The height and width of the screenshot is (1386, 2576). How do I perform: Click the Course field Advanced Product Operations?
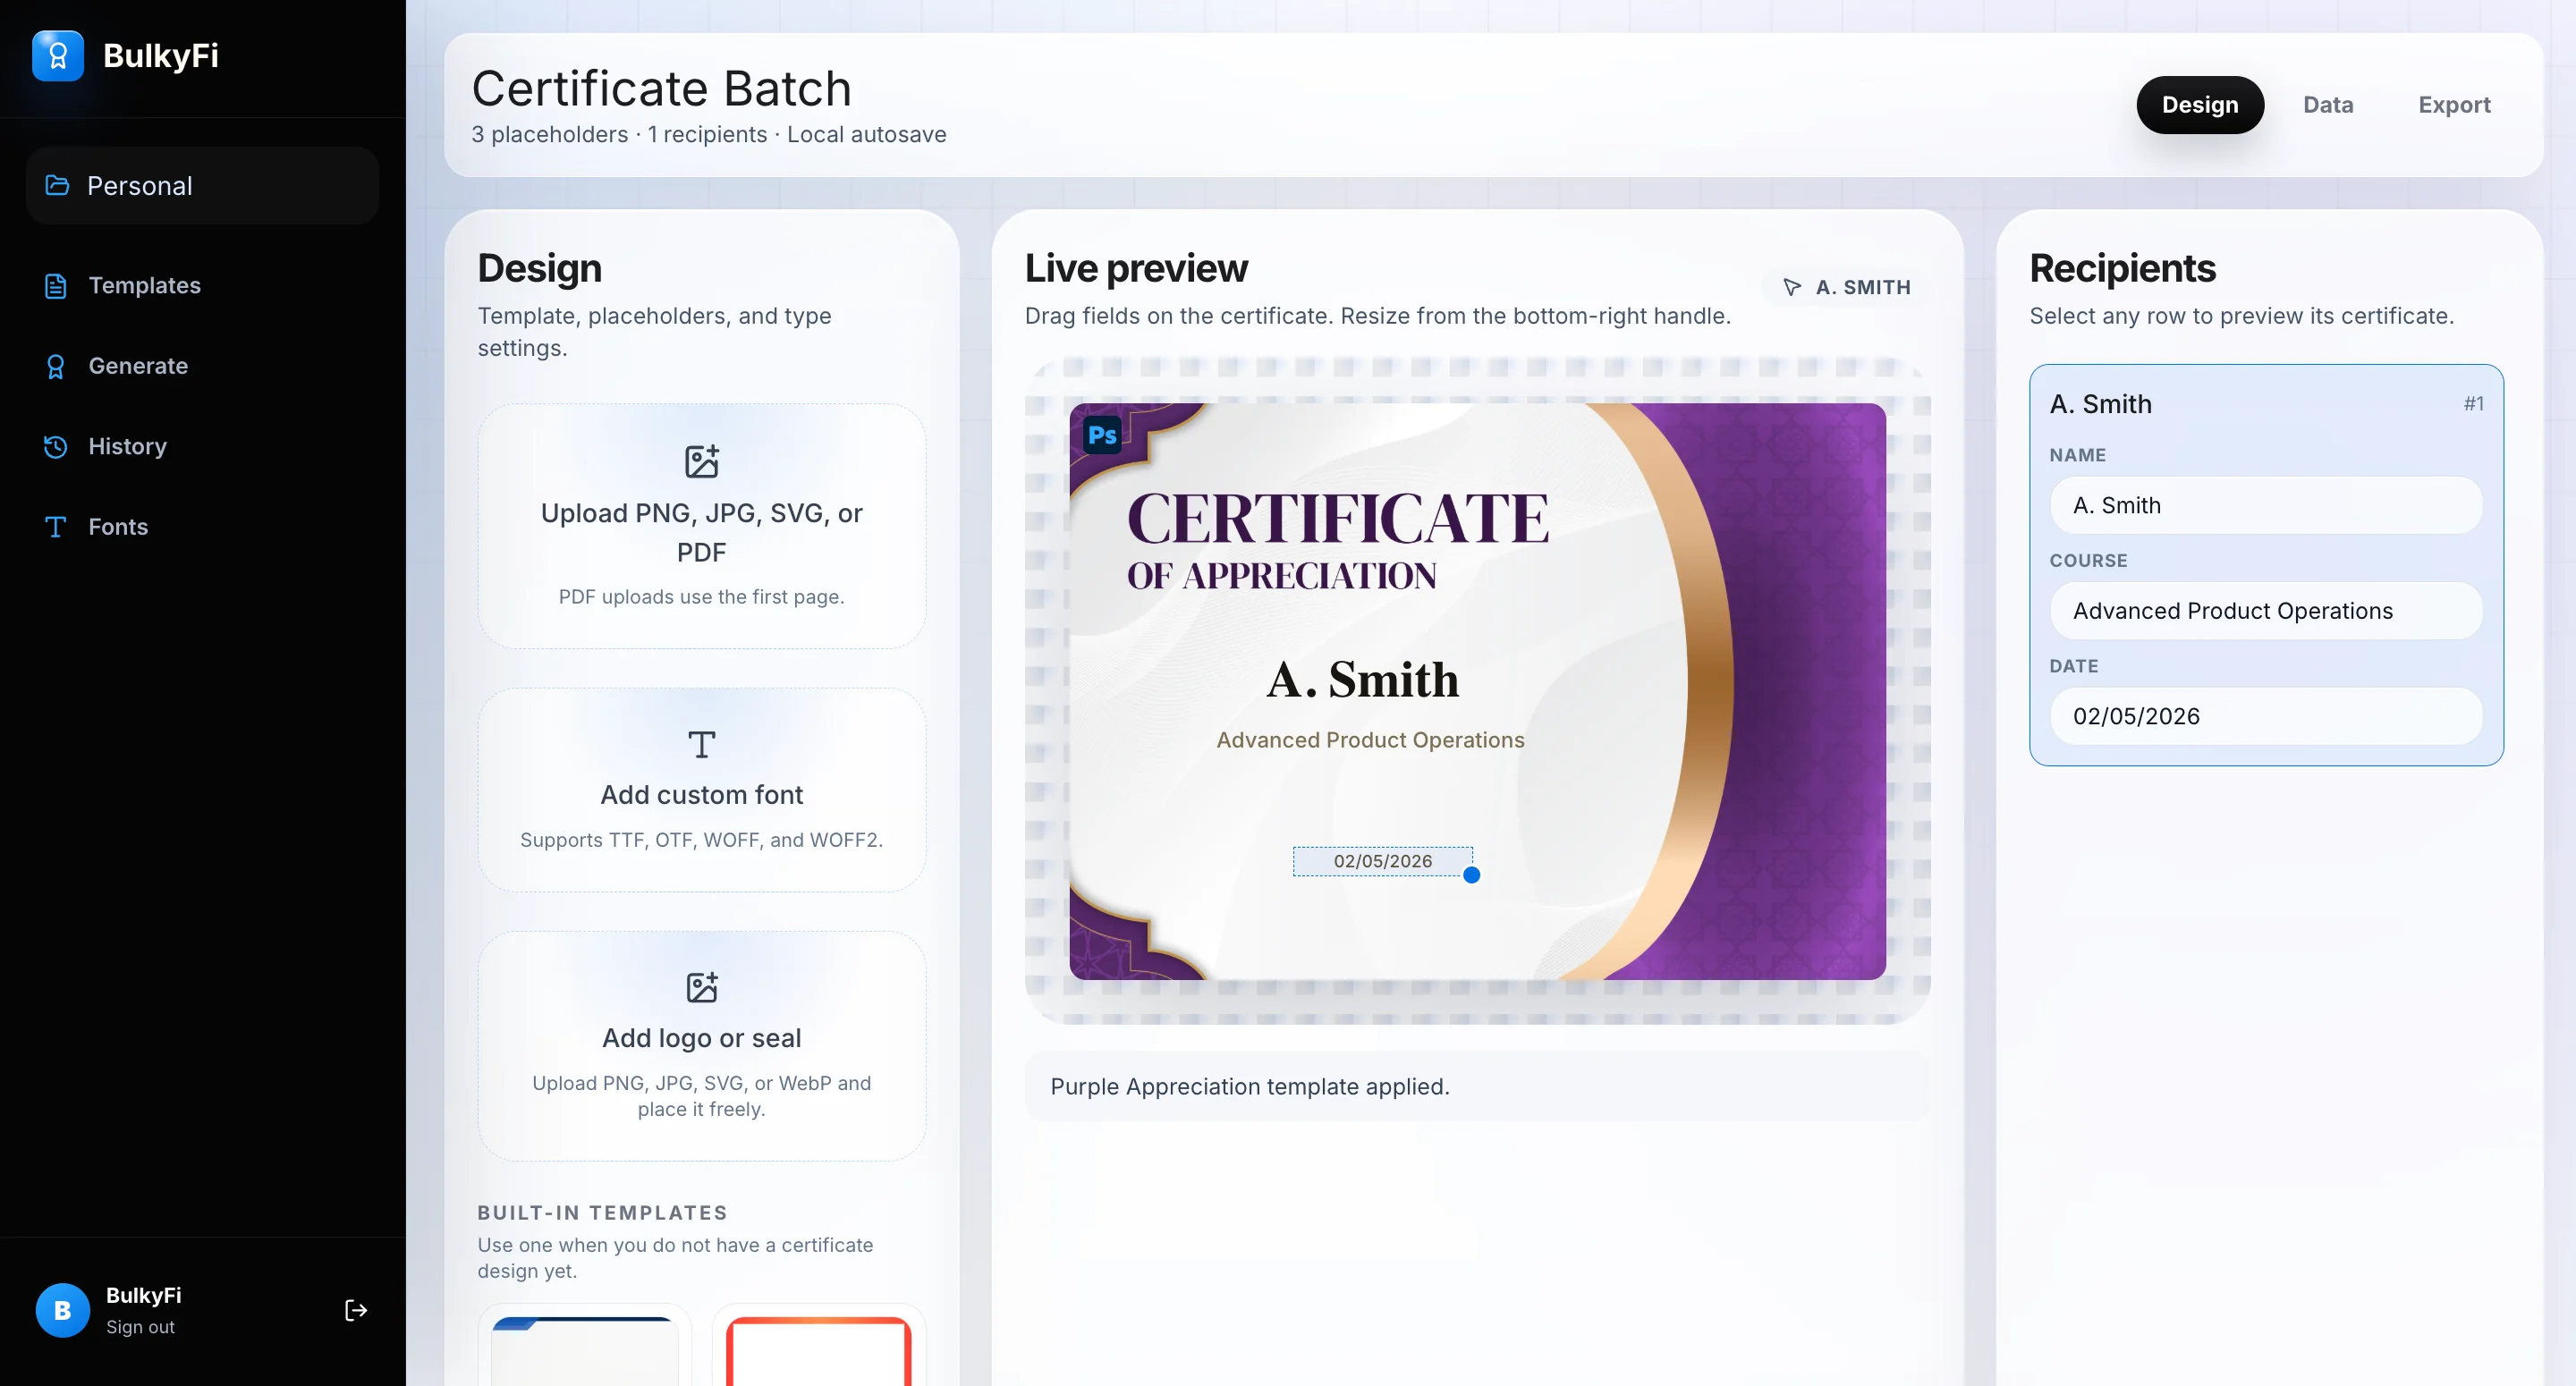coord(2266,611)
